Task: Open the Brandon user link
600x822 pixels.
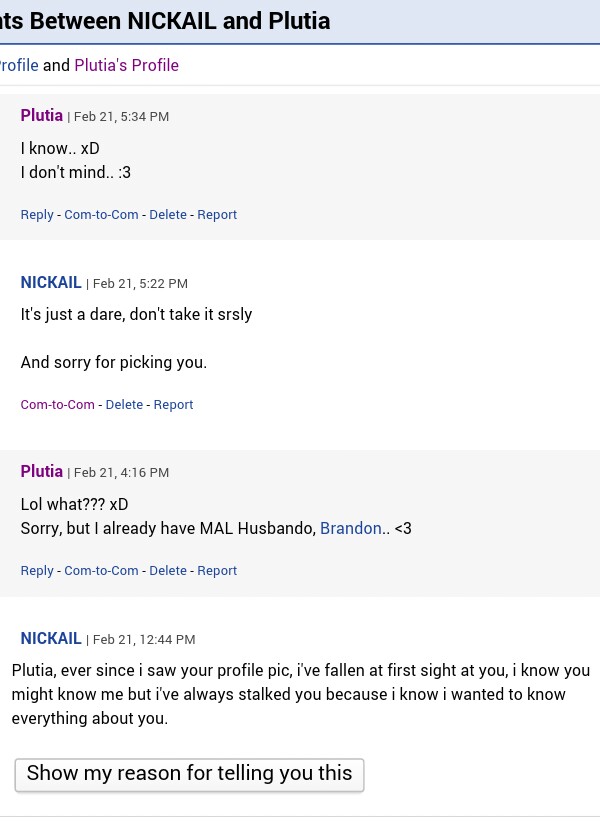Action: click(x=350, y=528)
